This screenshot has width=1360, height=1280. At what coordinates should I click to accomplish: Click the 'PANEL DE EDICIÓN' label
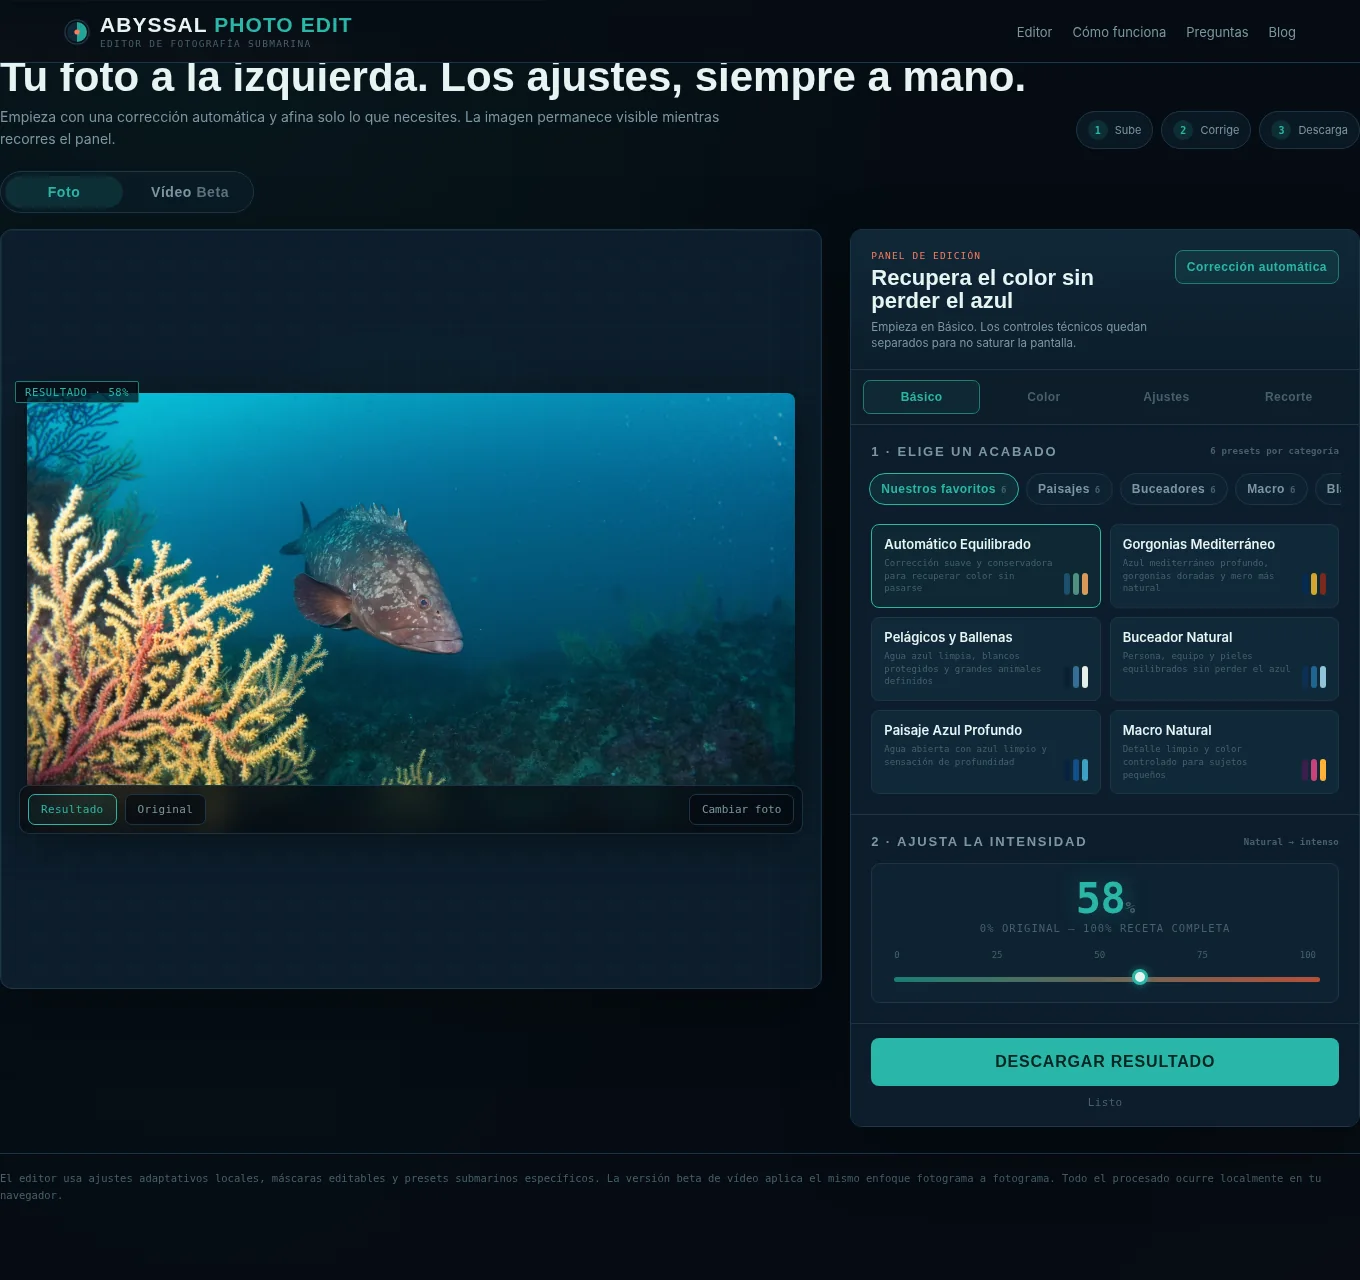[x=926, y=256]
